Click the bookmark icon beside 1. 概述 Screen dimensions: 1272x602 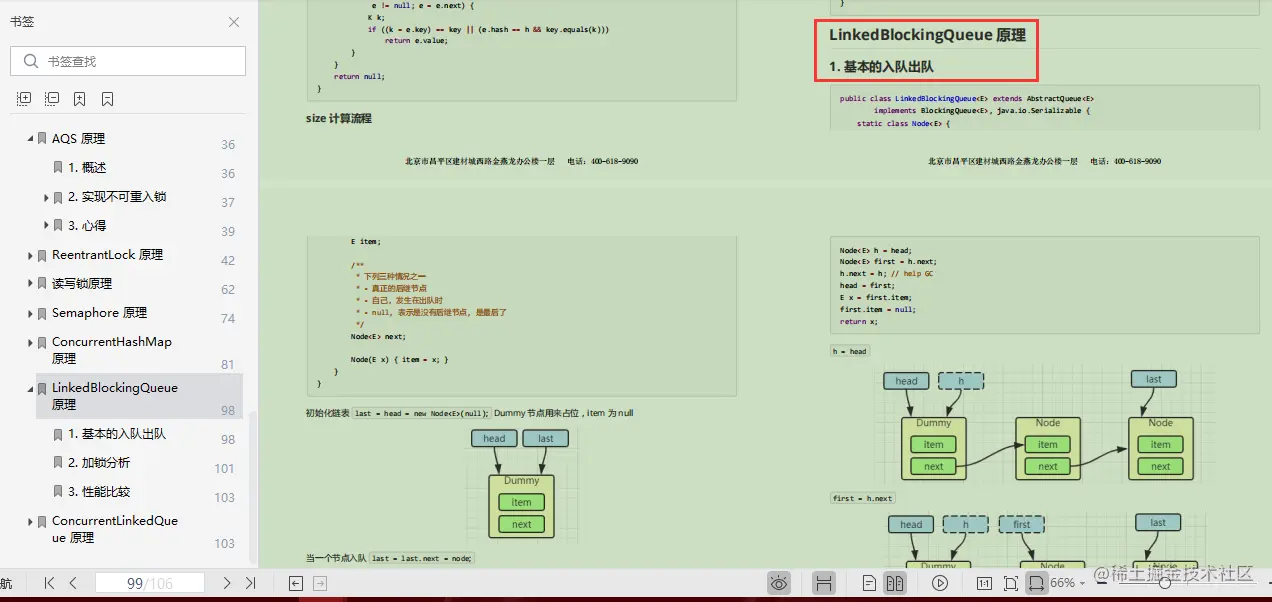coord(58,168)
